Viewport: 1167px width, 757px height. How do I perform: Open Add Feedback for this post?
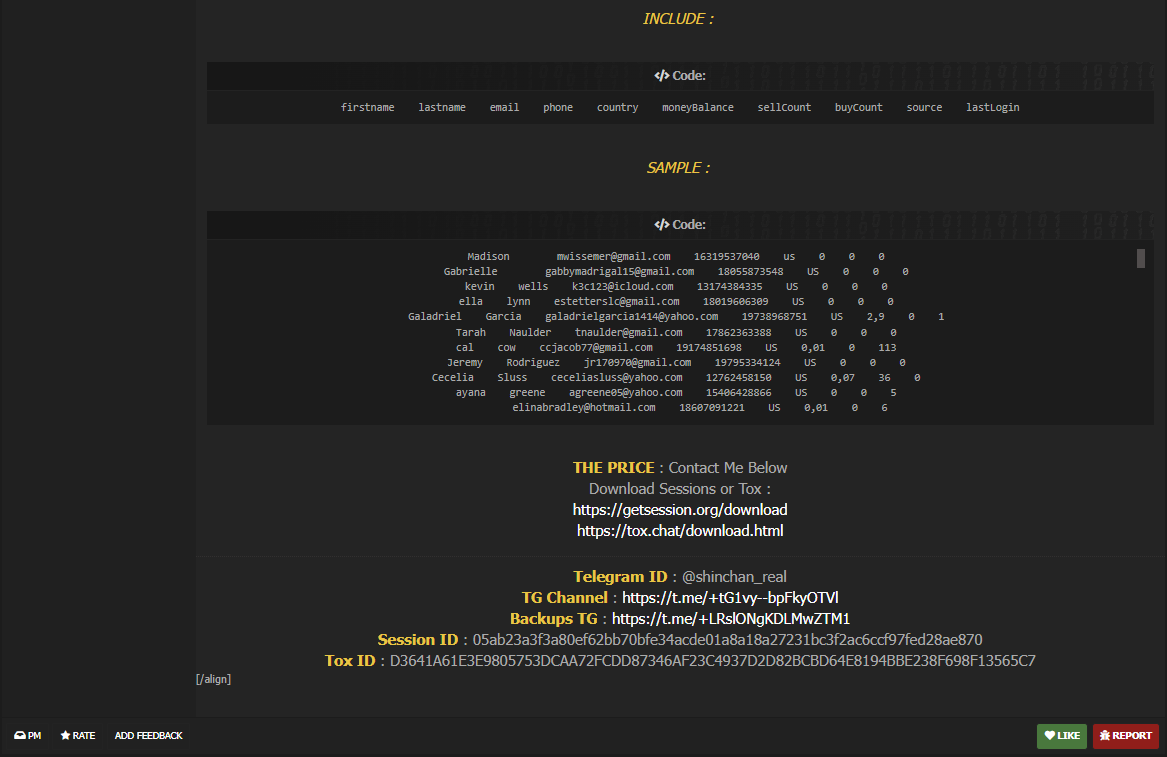pyautogui.click(x=148, y=736)
